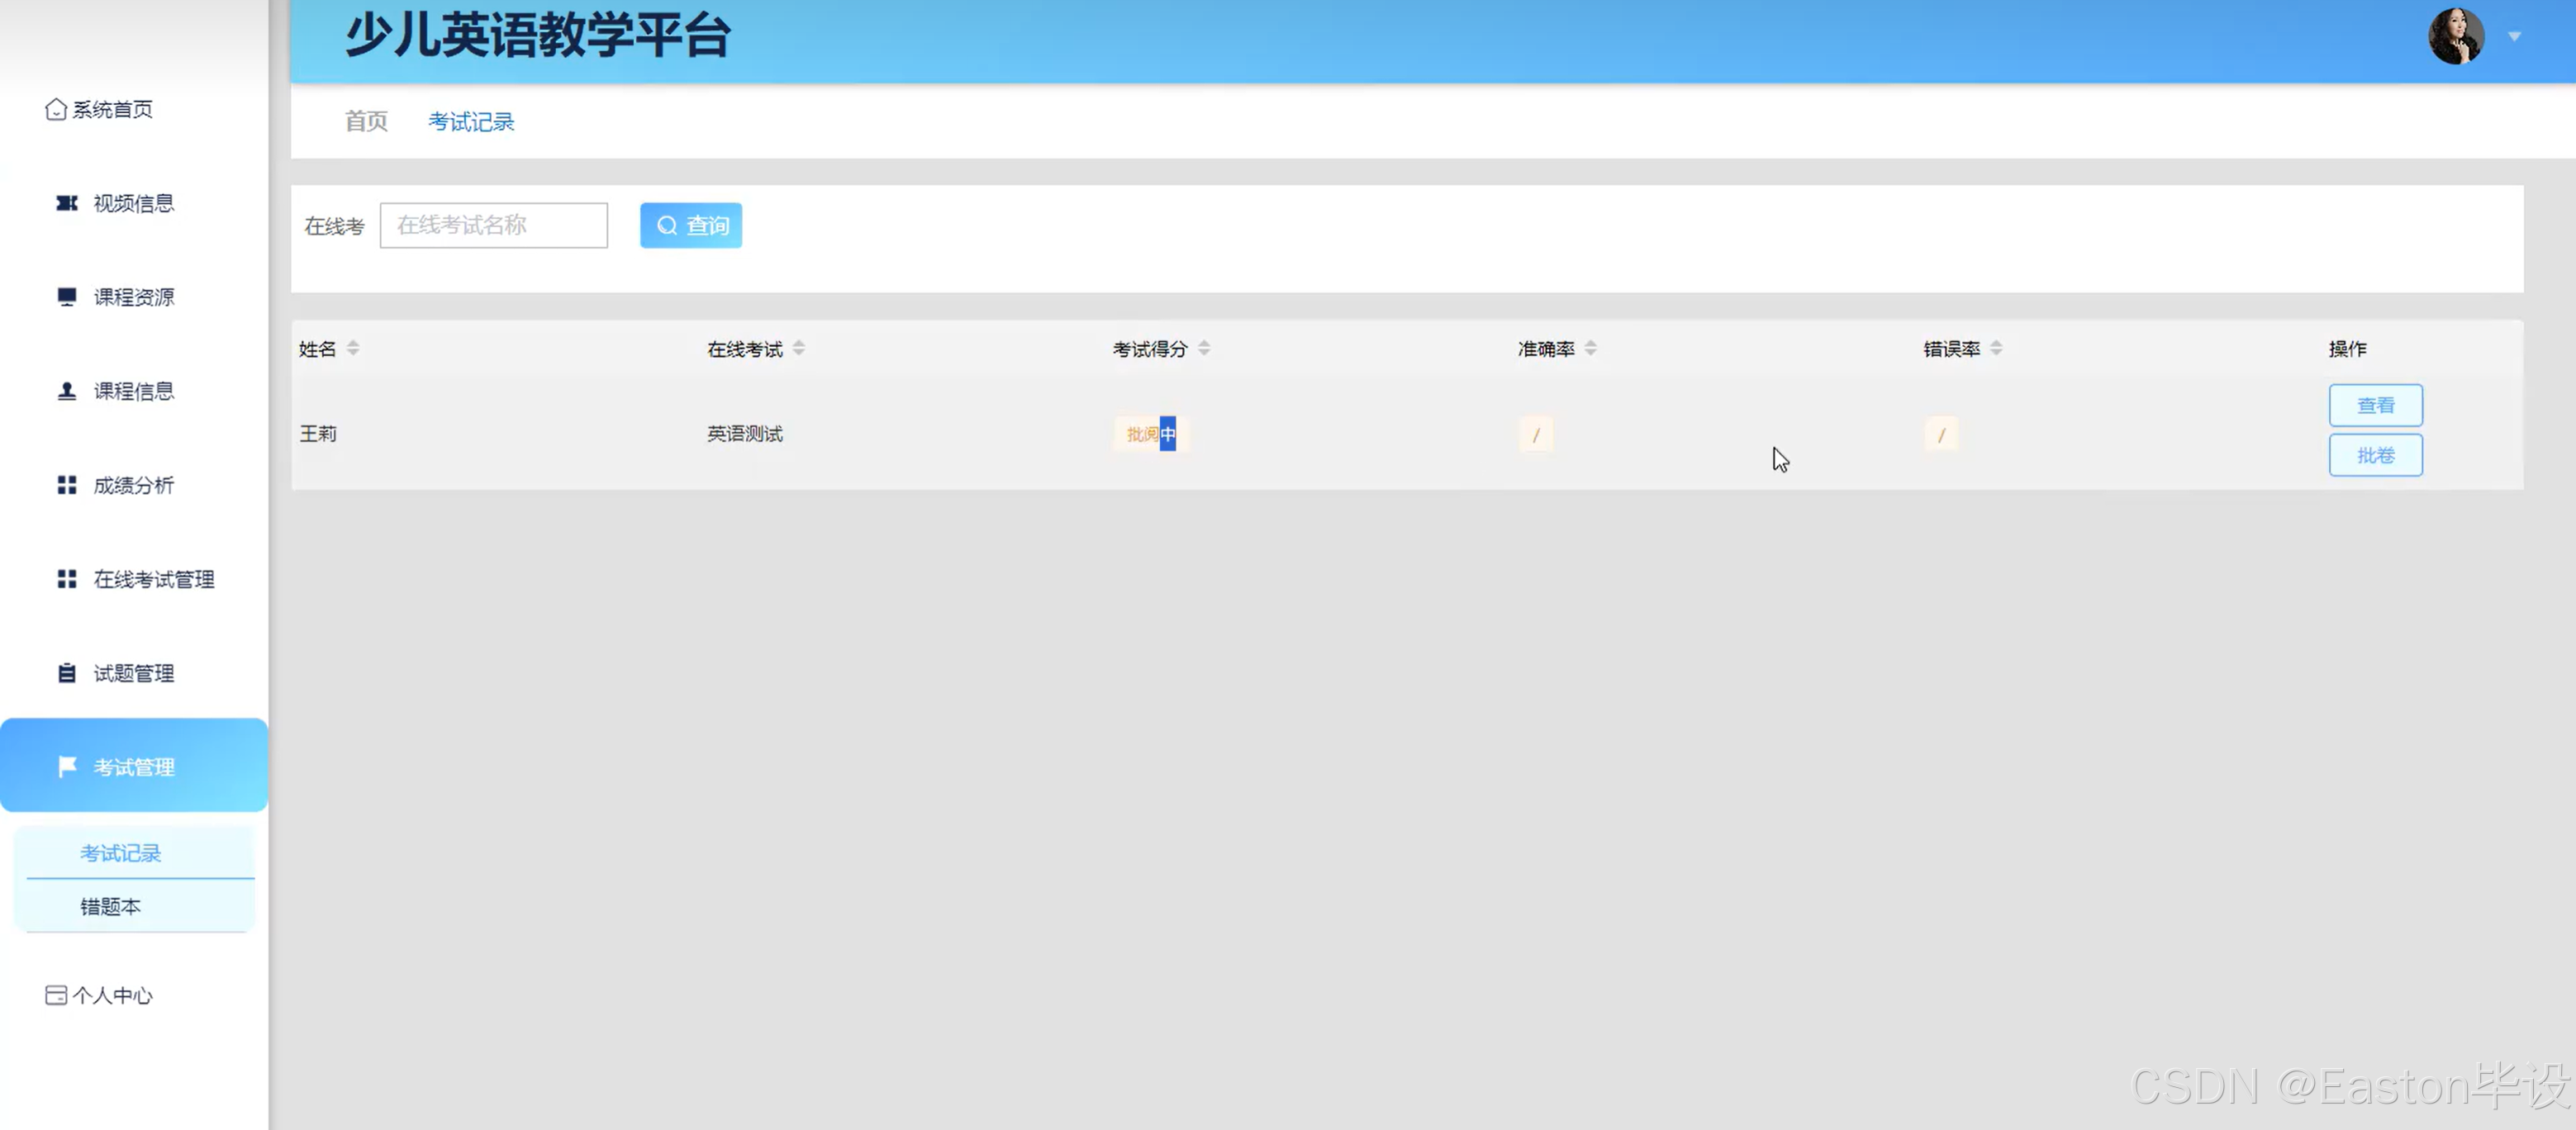This screenshot has width=2576, height=1130.
Task: Click the slash tag under 错误率
Action: point(1941,435)
